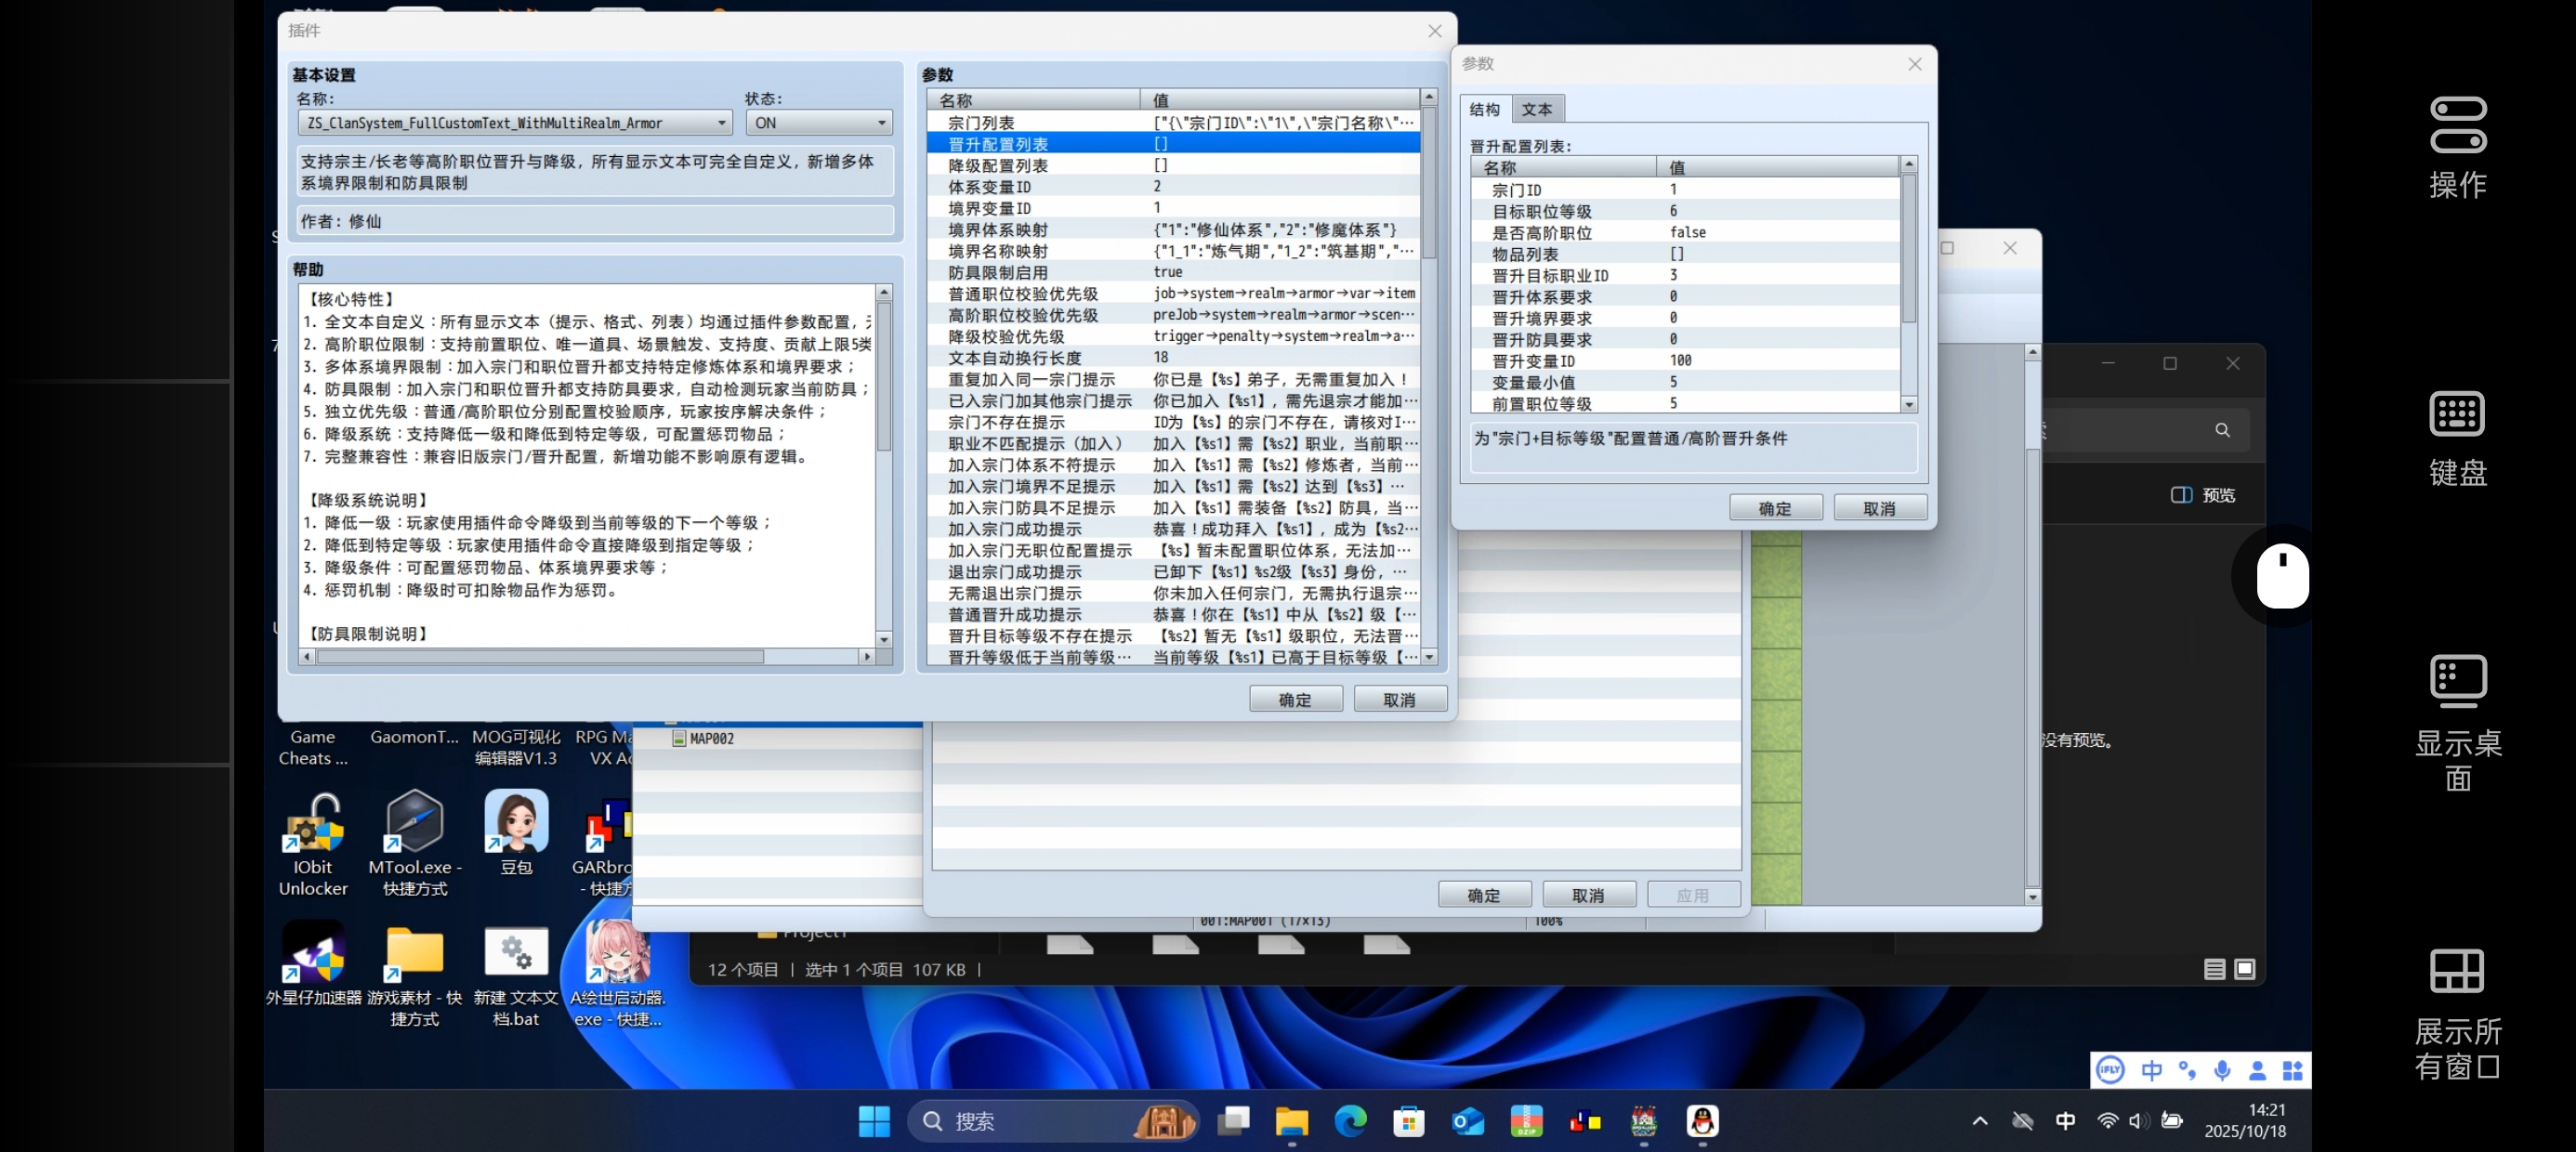Select 境界名称映射 parameter row
Viewport: 2576px width, 1152px height.
pyautogui.click(x=1173, y=250)
